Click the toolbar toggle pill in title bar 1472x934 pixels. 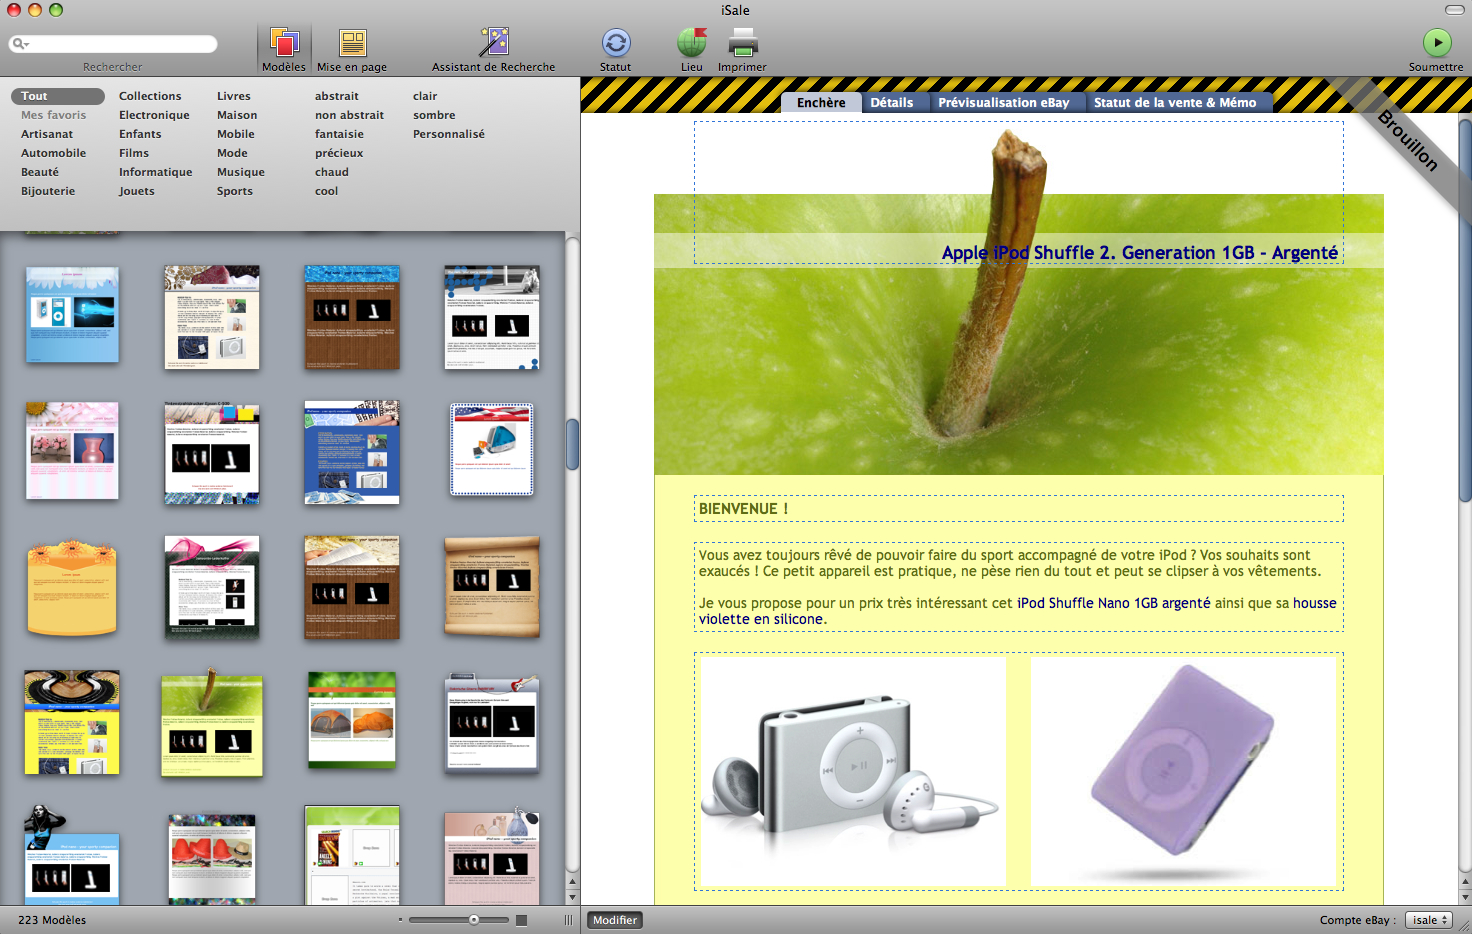[1454, 10]
